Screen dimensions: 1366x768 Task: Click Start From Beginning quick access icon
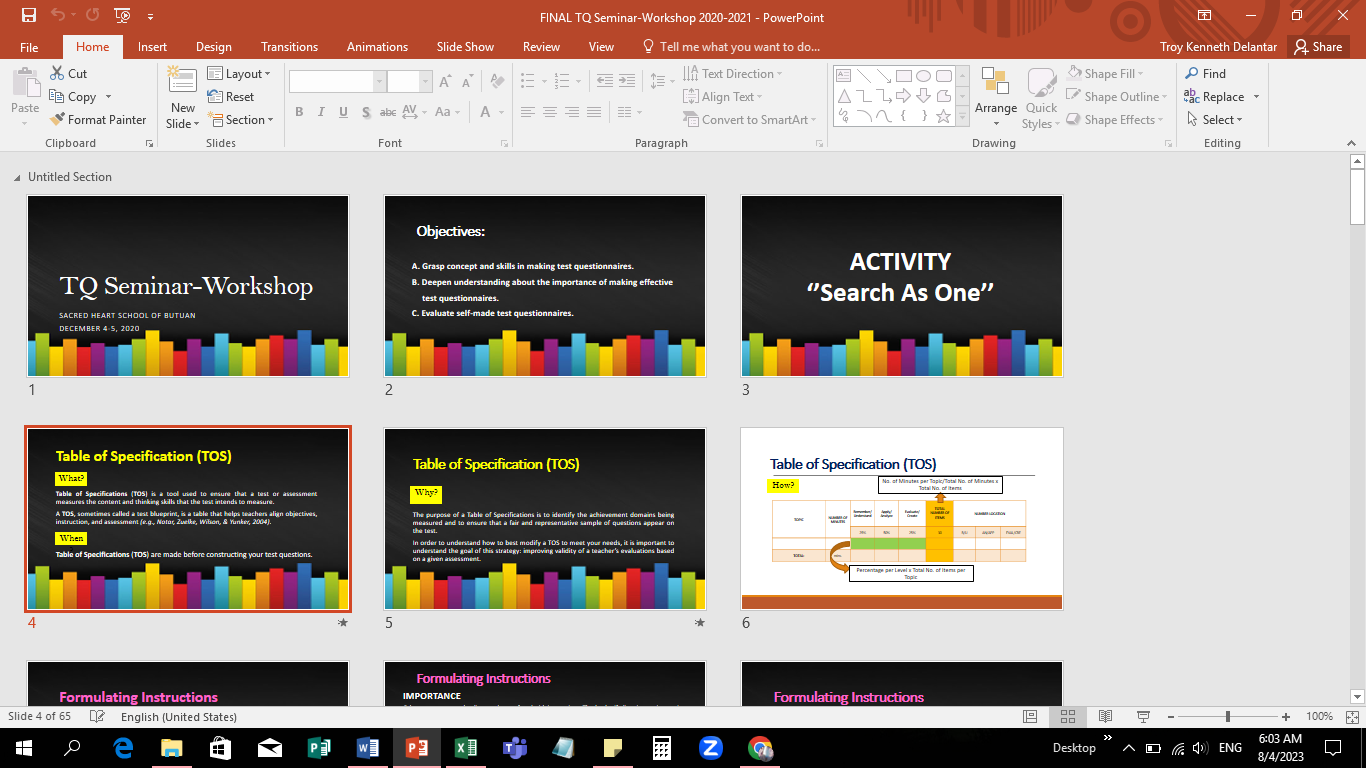pos(122,16)
